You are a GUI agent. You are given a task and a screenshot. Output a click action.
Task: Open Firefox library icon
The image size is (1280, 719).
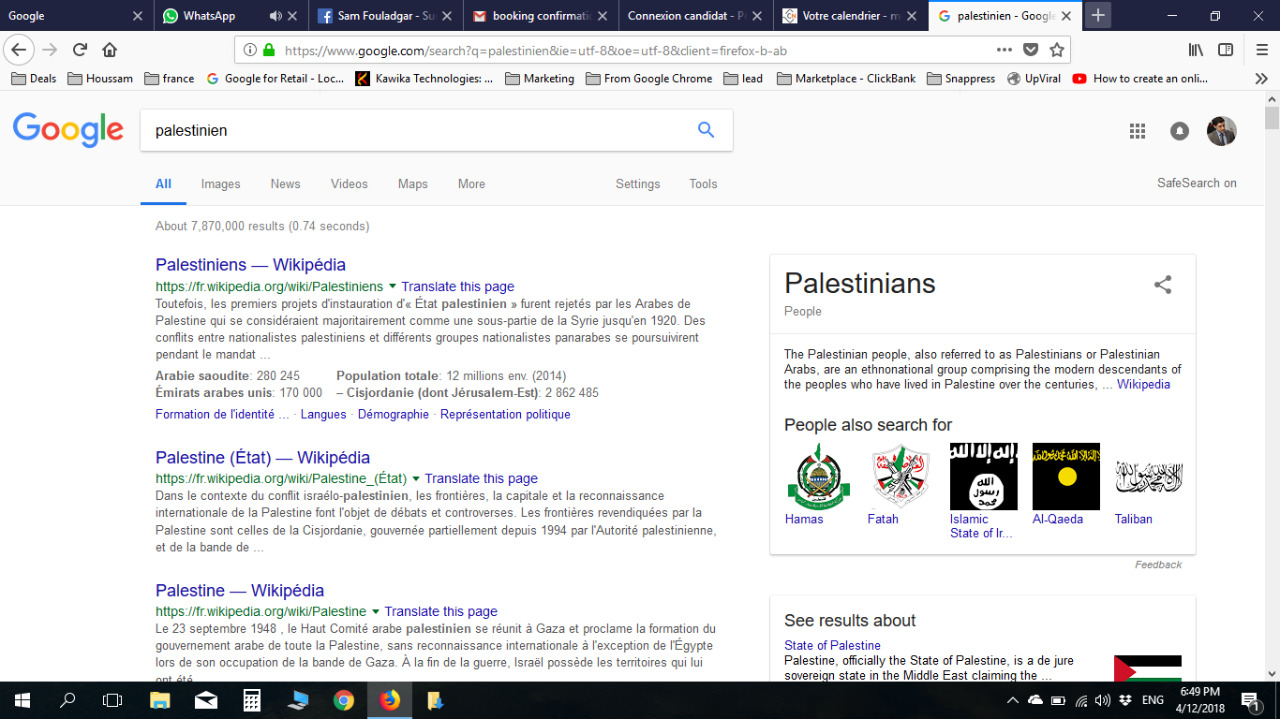point(1195,50)
